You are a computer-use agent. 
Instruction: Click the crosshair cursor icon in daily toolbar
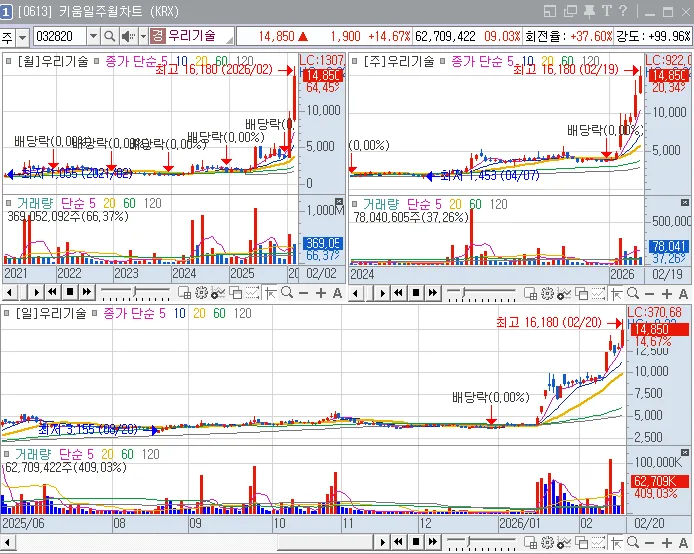617,542
